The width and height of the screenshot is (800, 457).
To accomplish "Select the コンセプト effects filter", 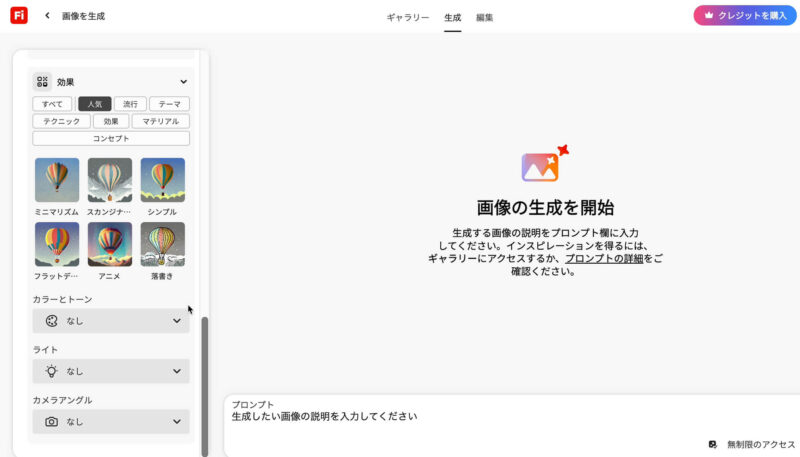I will coord(111,139).
